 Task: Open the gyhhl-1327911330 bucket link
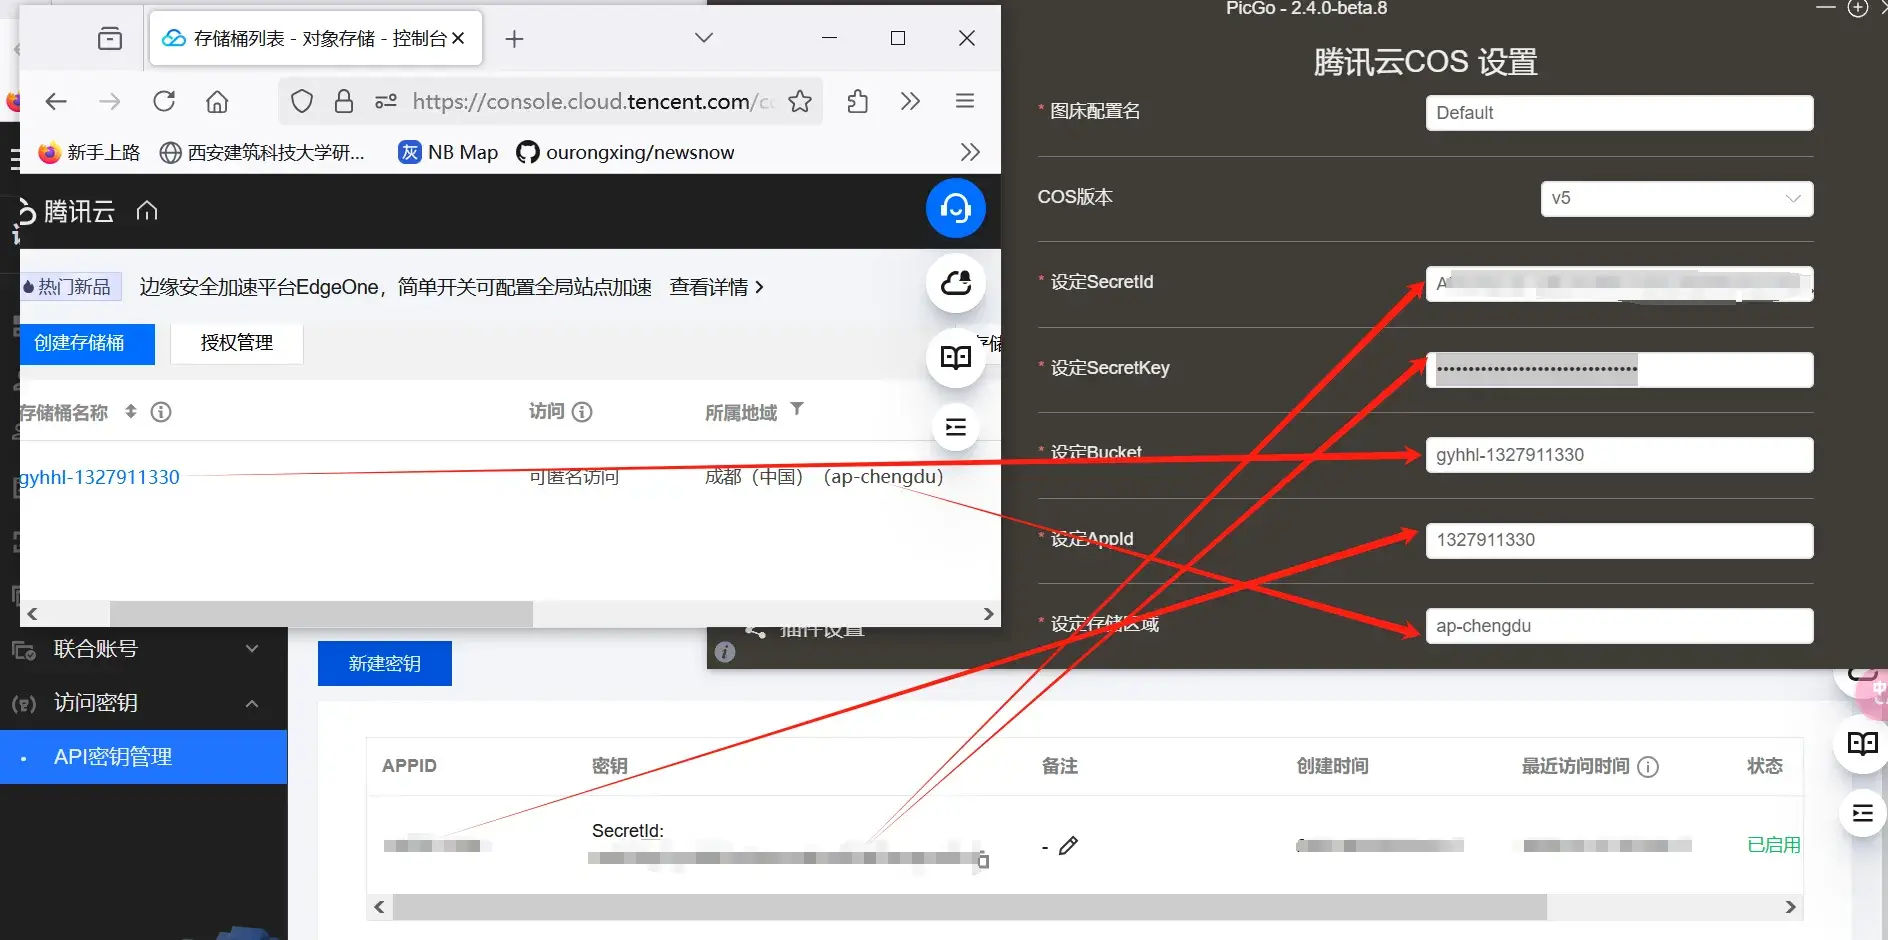tap(100, 477)
